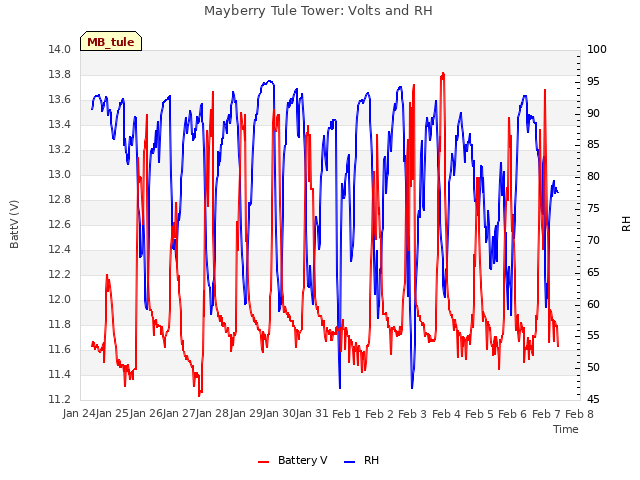Click the MB_tule label badge
This screenshot has height=480, width=640.
pos(111,42)
